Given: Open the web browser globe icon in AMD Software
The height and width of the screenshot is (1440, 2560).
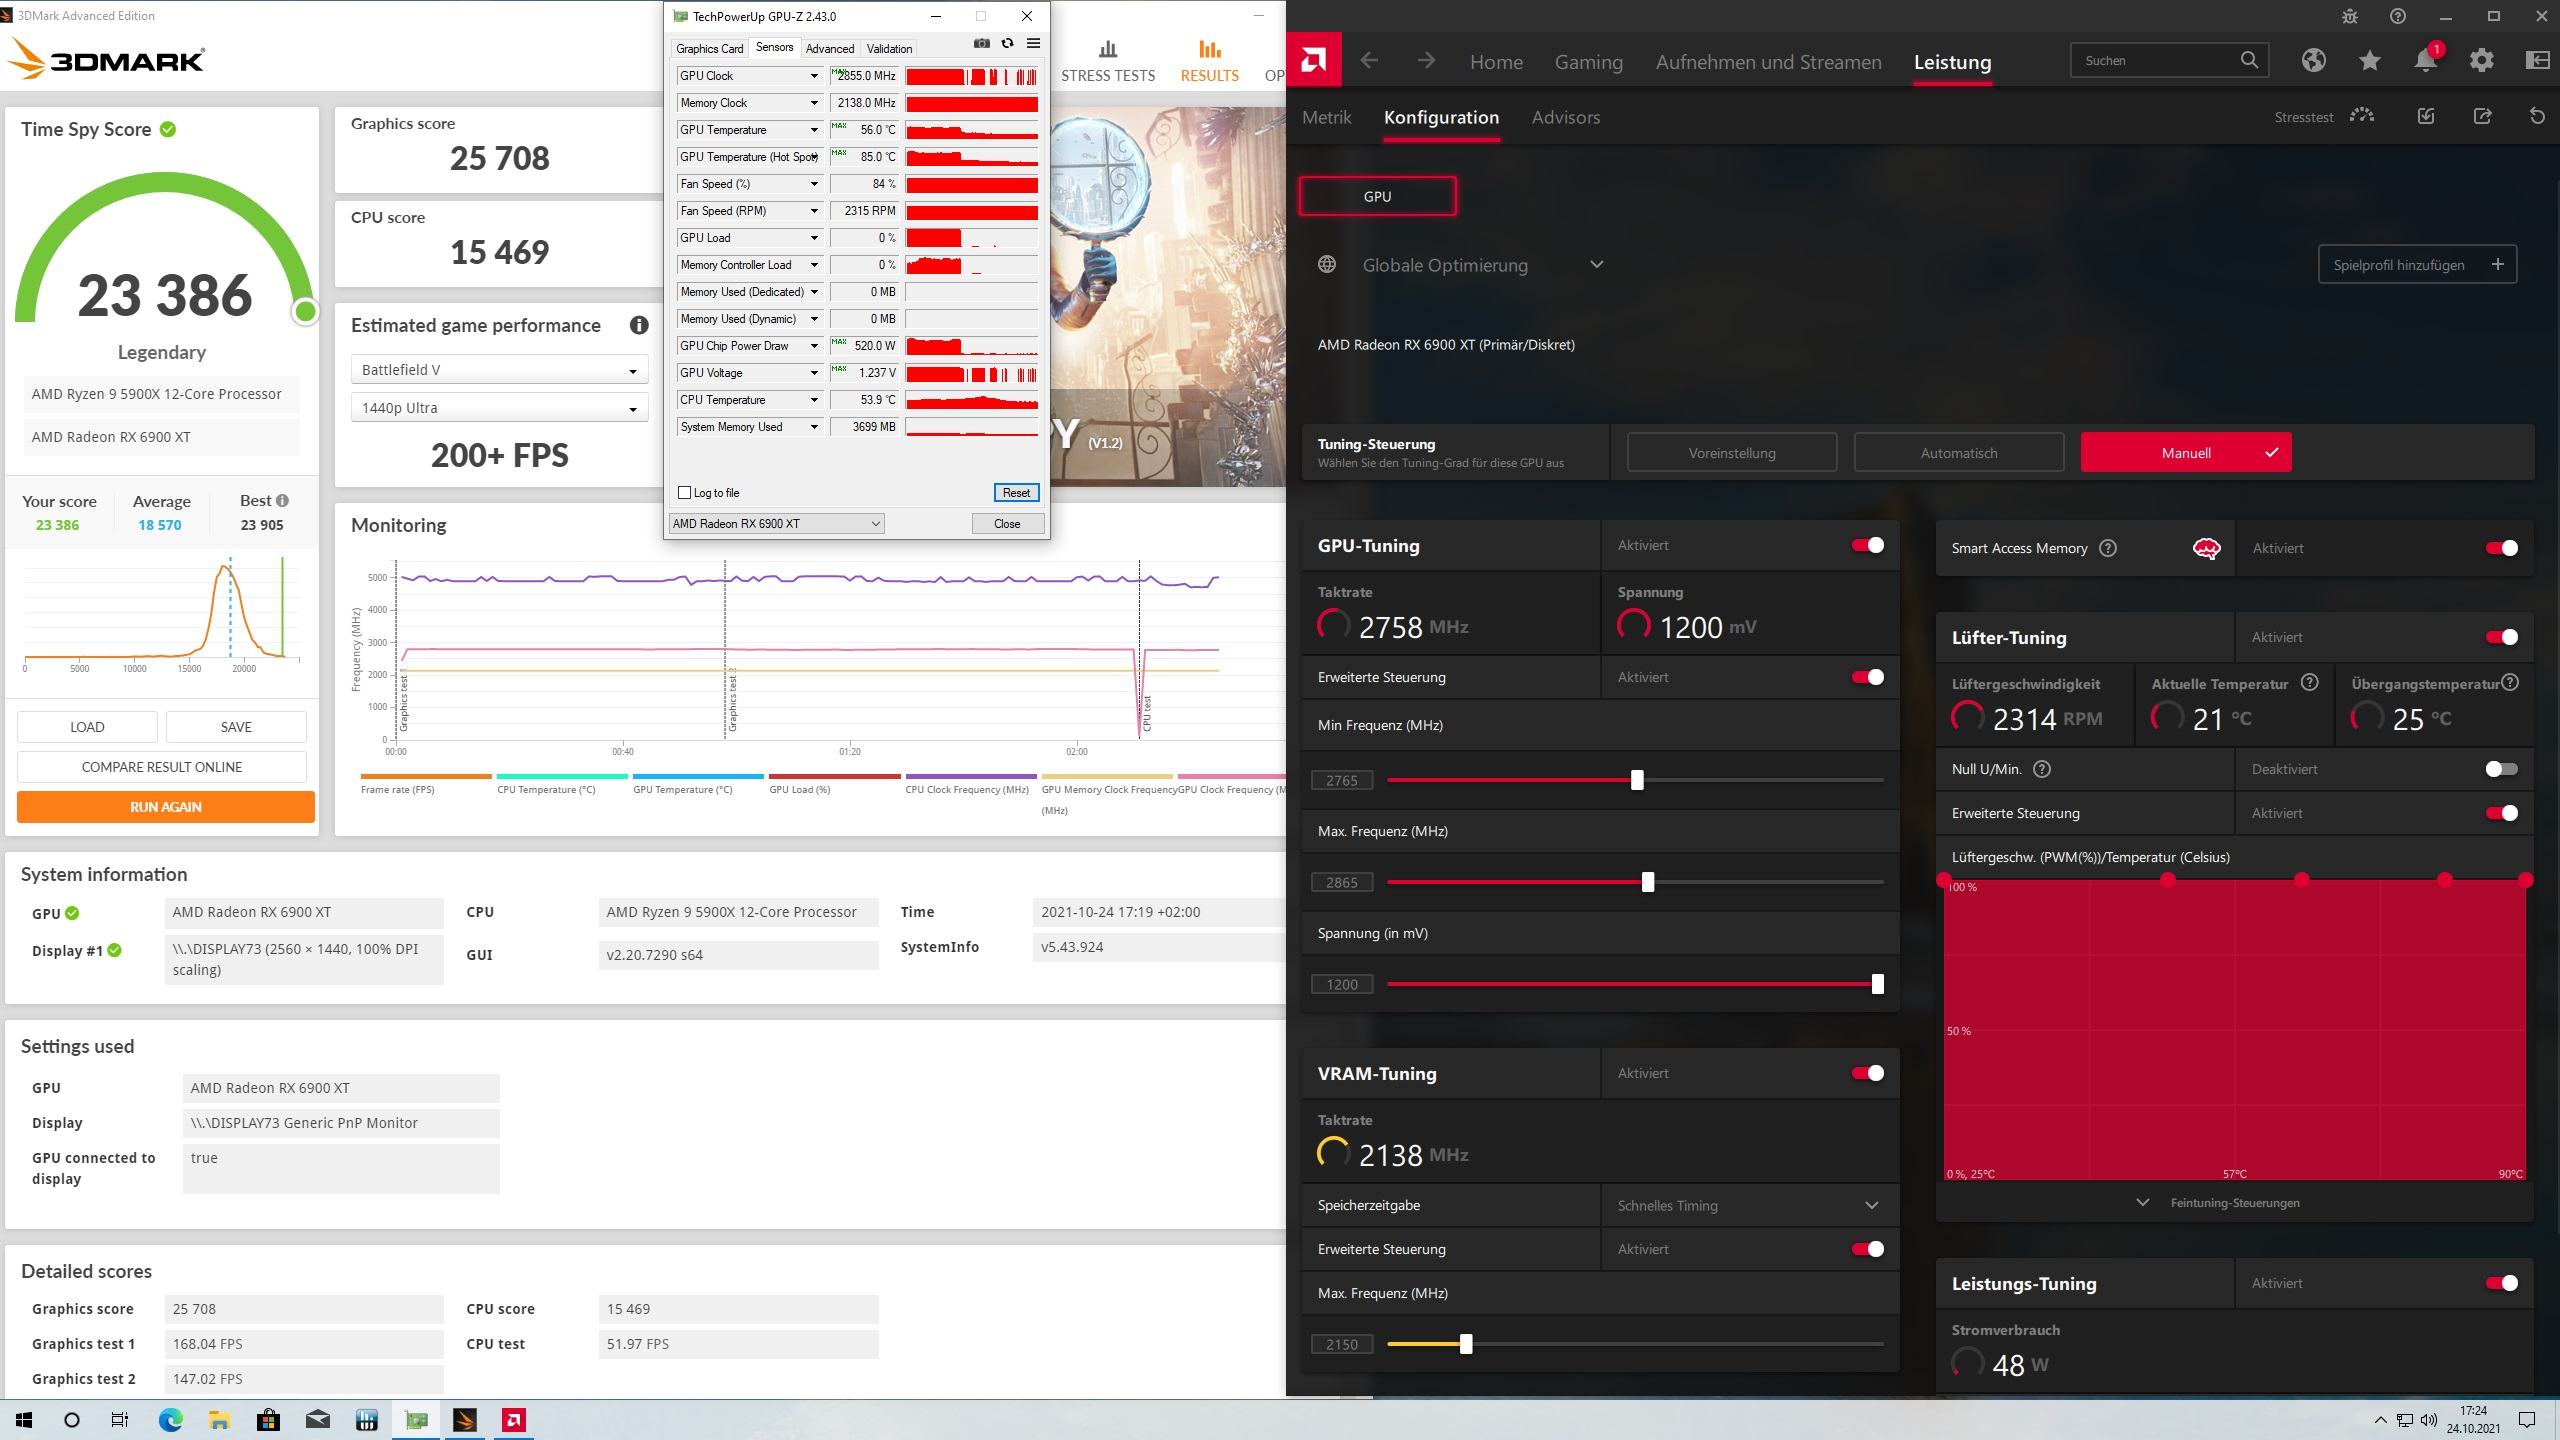Looking at the screenshot, I should click(2313, 61).
